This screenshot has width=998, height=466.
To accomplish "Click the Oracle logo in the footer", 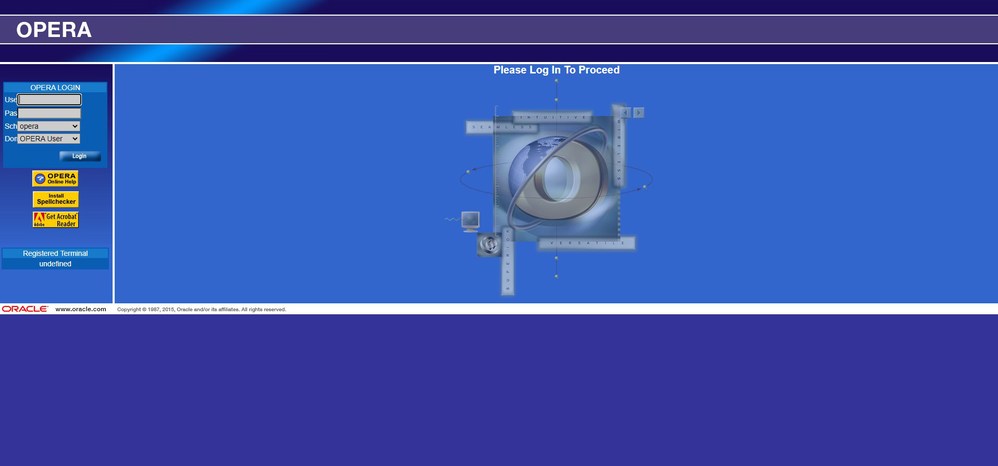I will point(25,309).
